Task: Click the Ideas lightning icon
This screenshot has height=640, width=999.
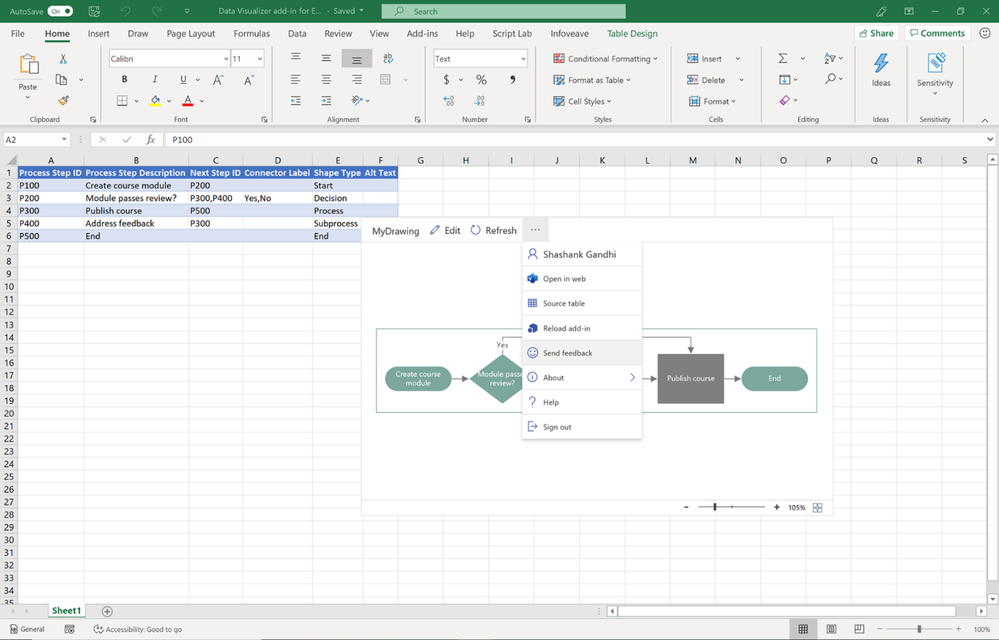Action: point(881,65)
